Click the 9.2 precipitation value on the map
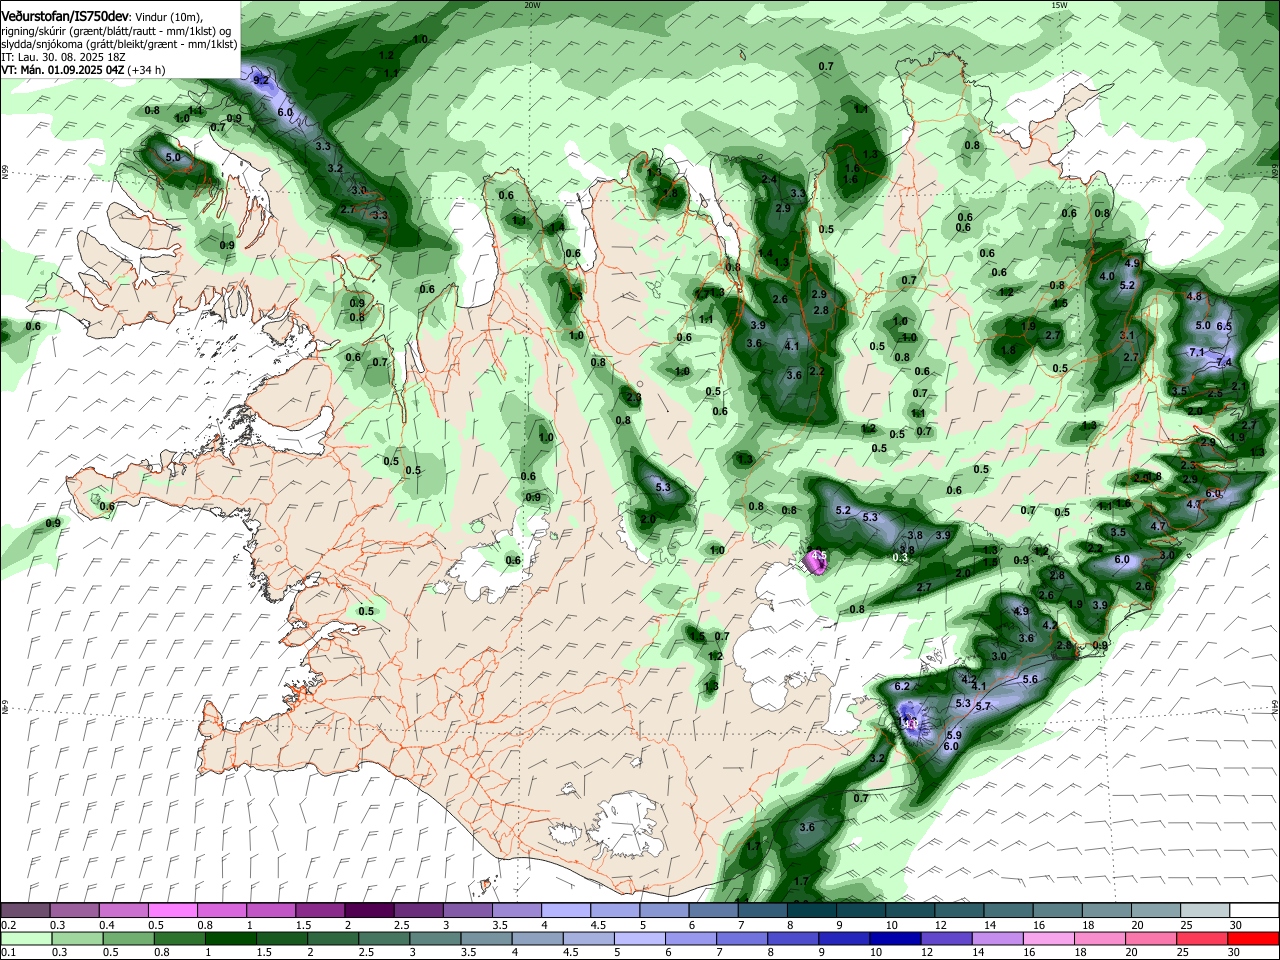This screenshot has width=1280, height=960. 262,79
